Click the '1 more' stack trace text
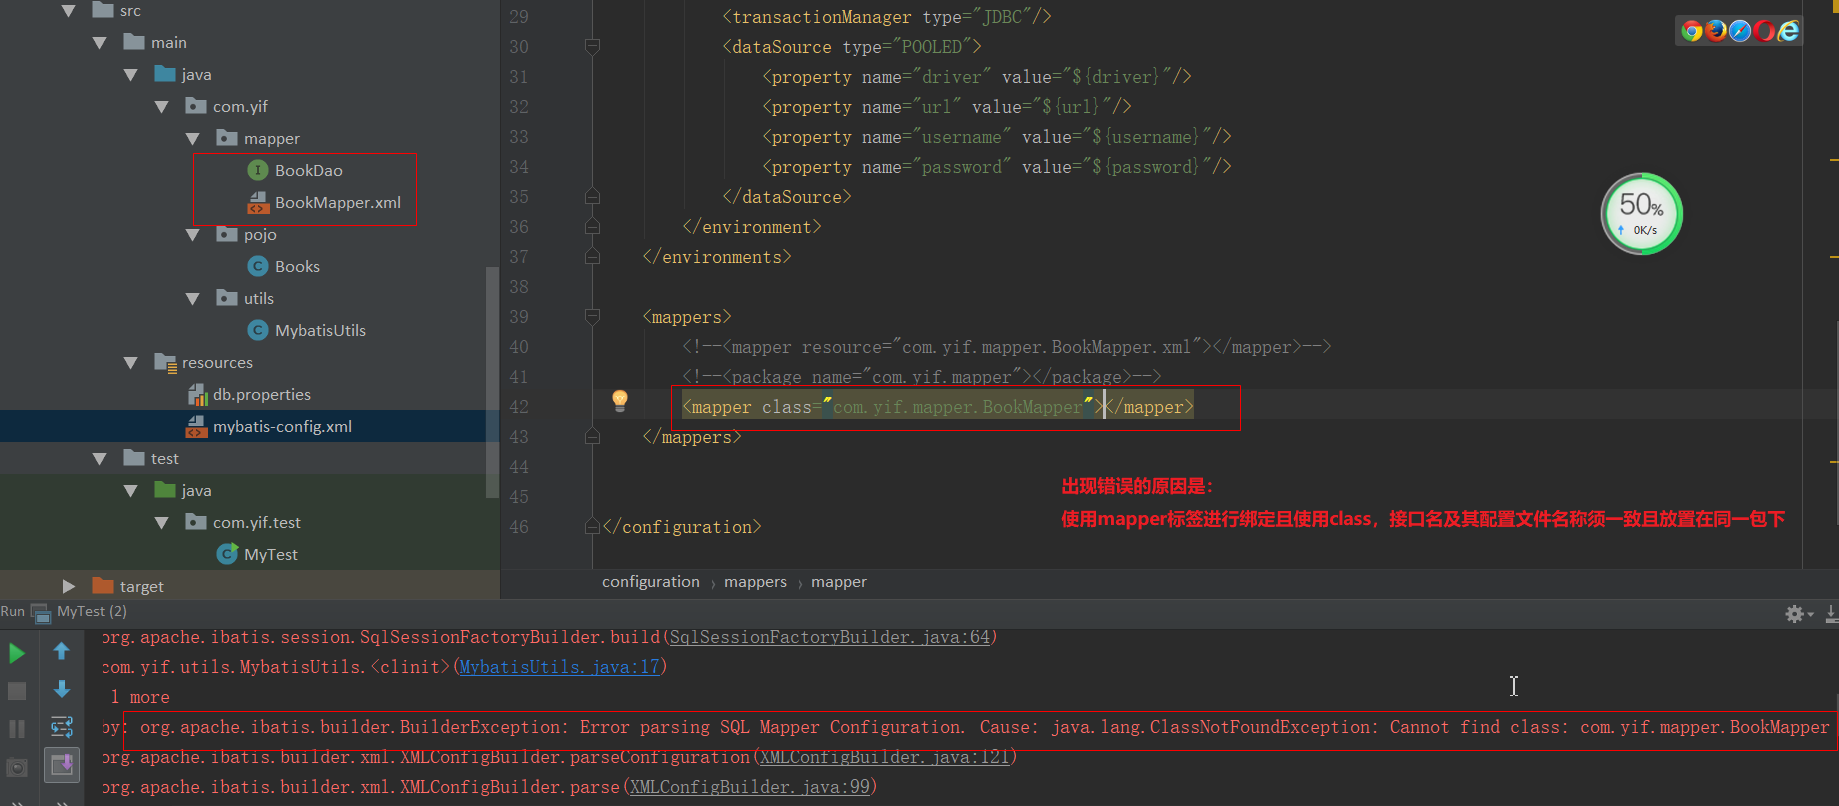Viewport: 1839px width, 806px height. [x=140, y=697]
